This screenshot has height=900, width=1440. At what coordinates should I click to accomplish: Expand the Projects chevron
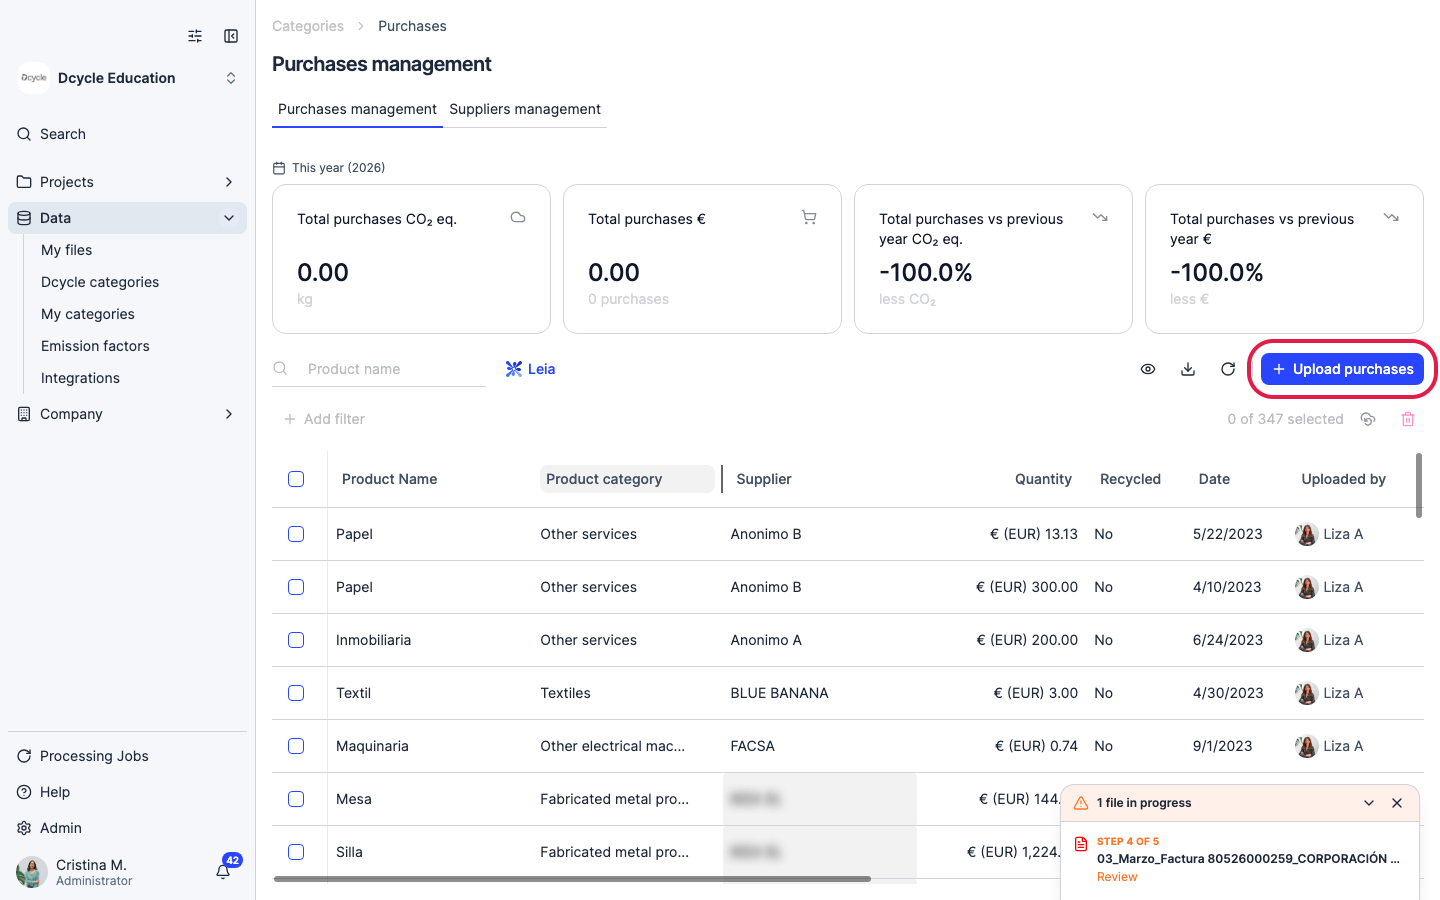229,182
